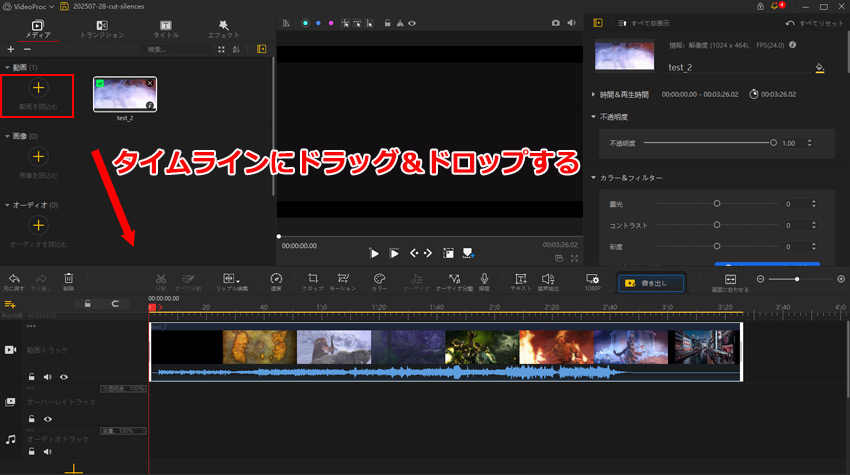Open the タイトル tab
850x475 pixels.
(x=166, y=29)
